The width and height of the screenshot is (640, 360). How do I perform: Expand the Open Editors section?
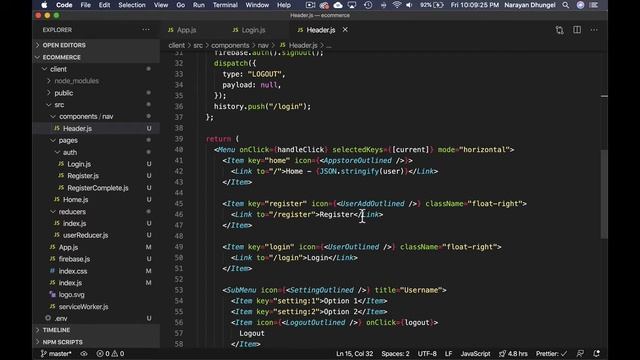[96, 45]
